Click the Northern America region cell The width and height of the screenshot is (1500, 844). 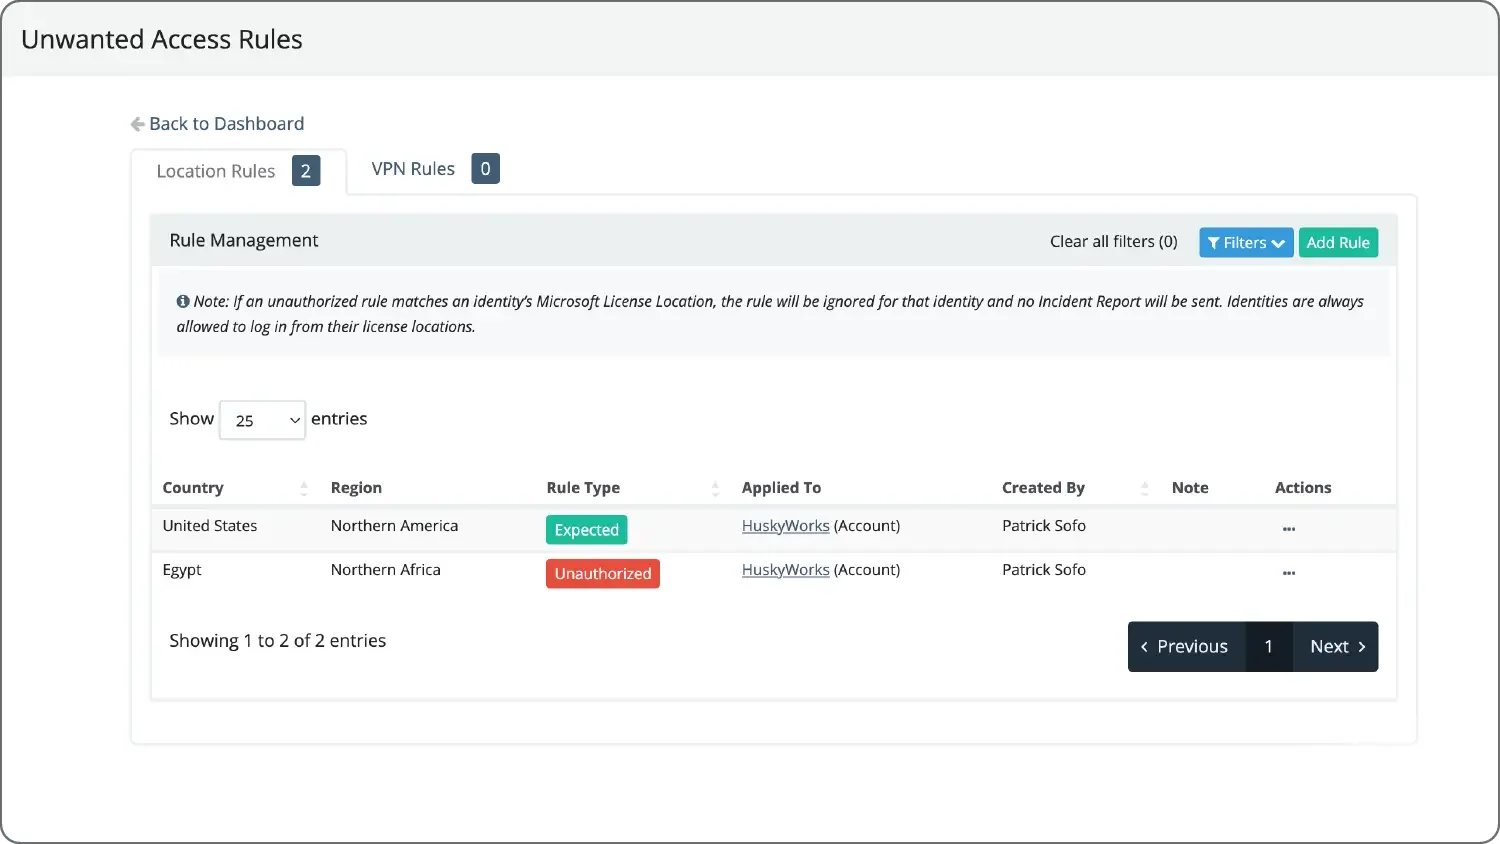(394, 526)
